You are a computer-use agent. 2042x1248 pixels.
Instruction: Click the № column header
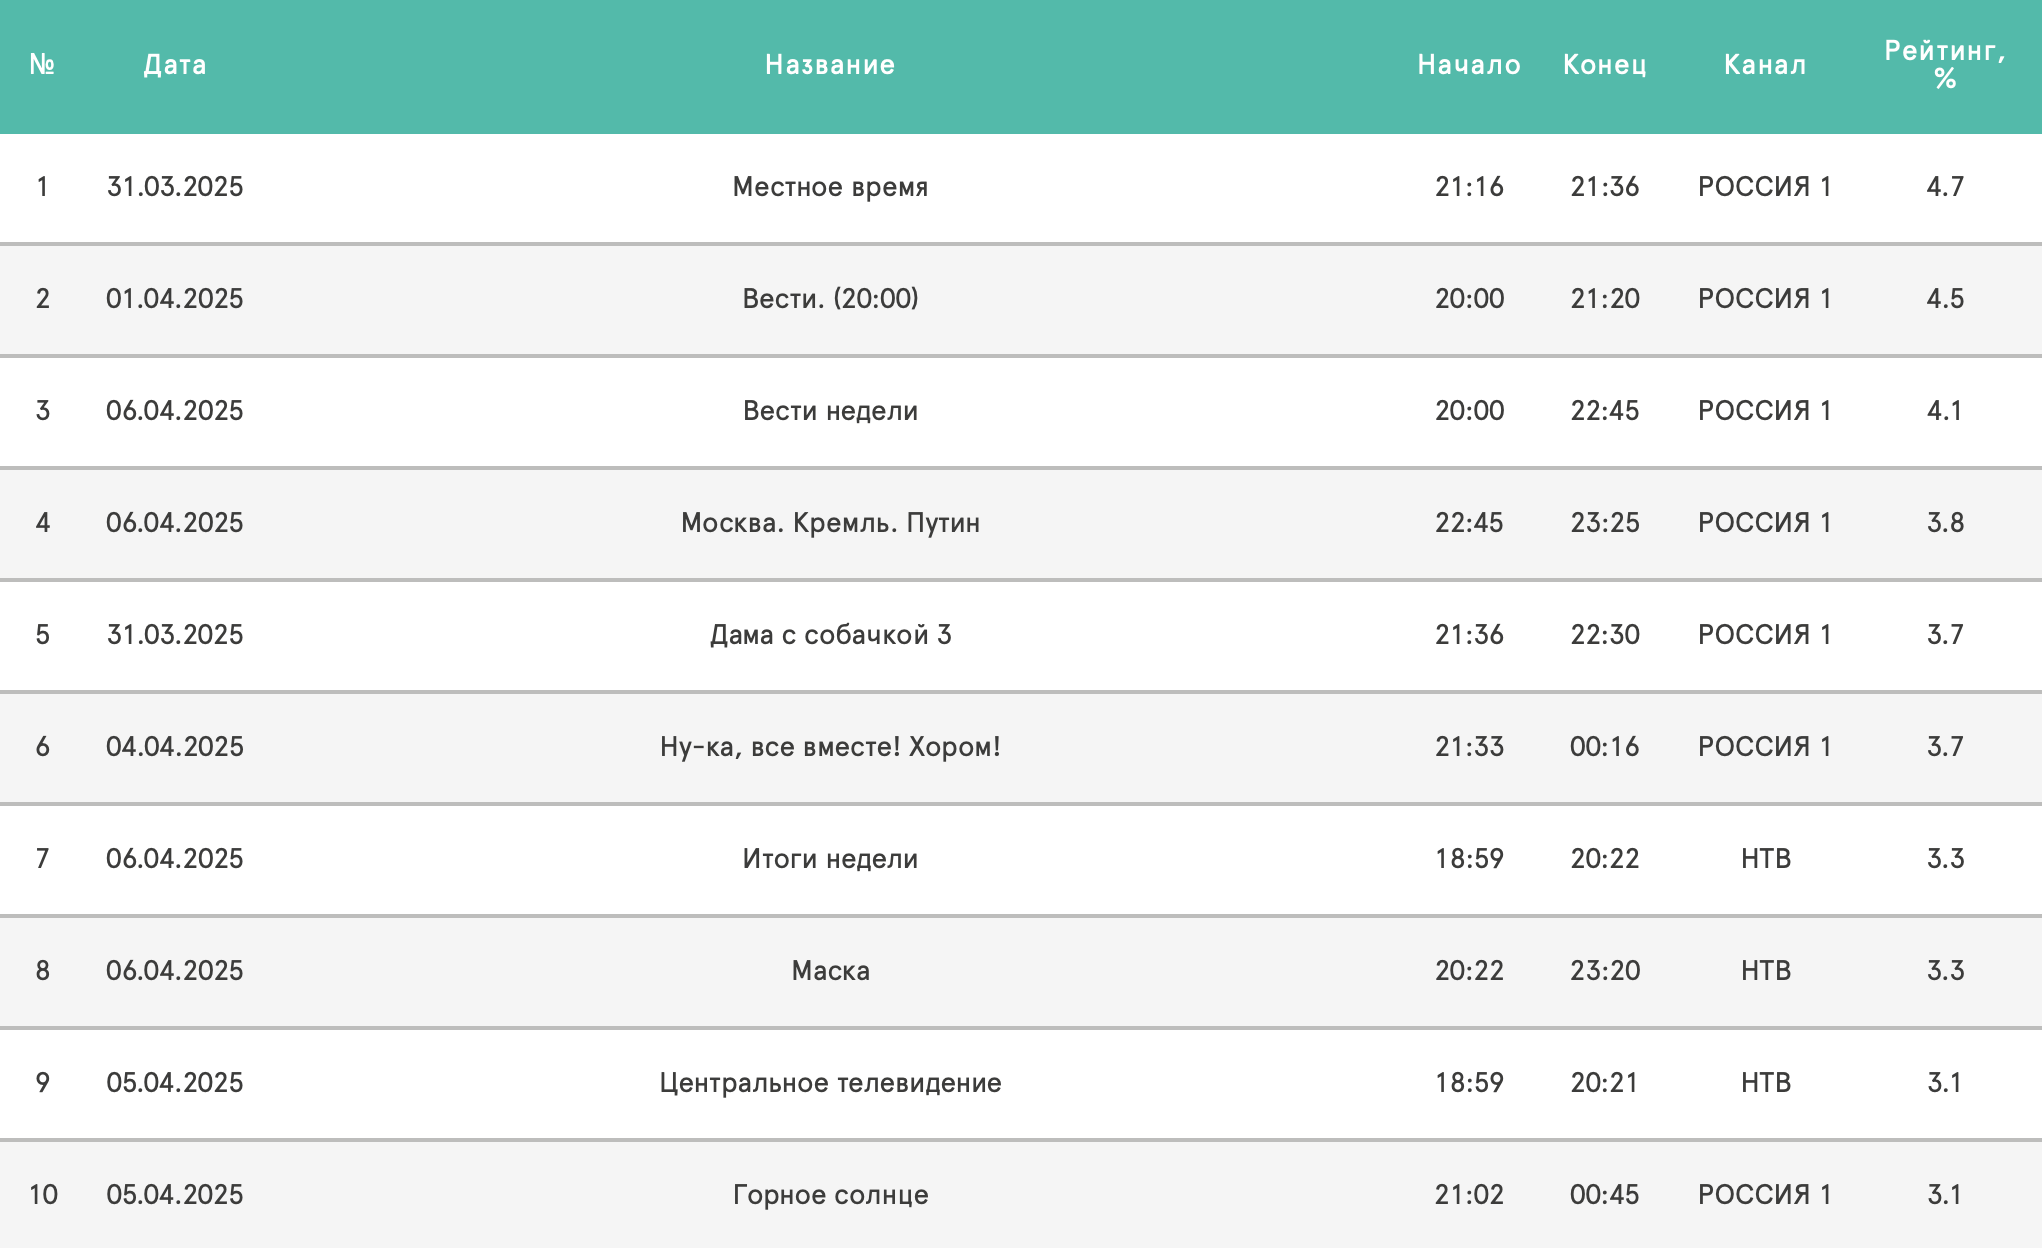[x=42, y=65]
